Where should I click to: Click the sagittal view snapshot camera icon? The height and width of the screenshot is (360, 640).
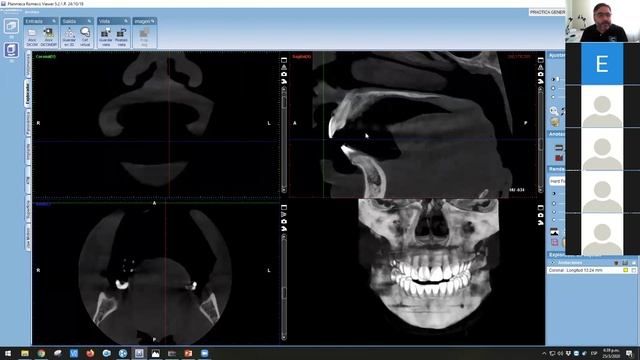540,74
